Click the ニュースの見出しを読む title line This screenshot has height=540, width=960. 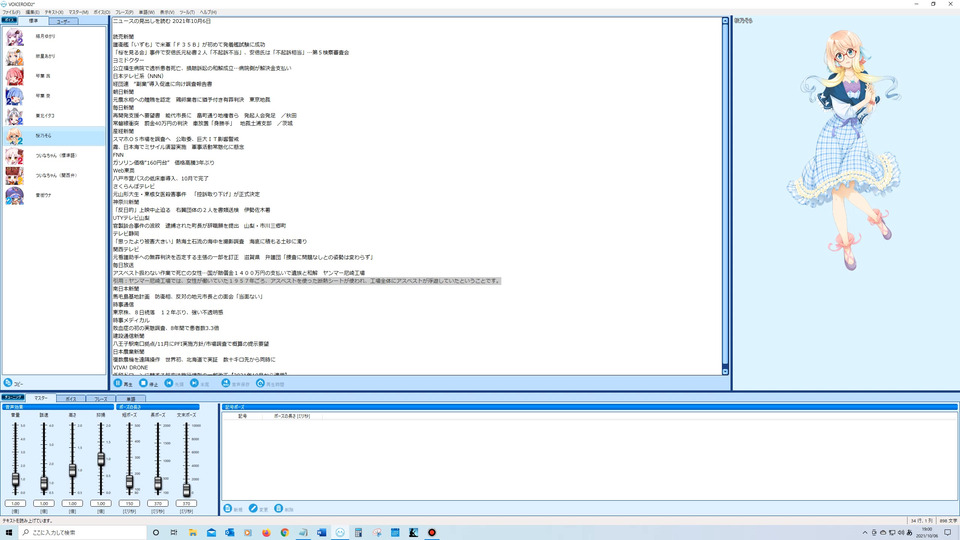coord(162,21)
